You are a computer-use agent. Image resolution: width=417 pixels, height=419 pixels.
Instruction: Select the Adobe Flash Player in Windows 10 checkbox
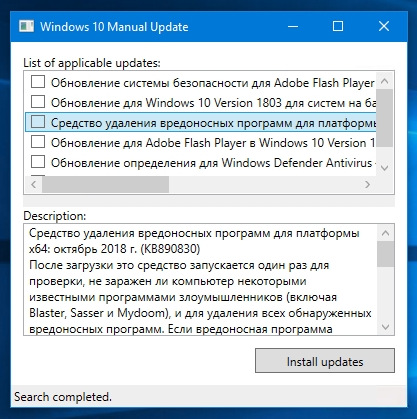tap(38, 142)
